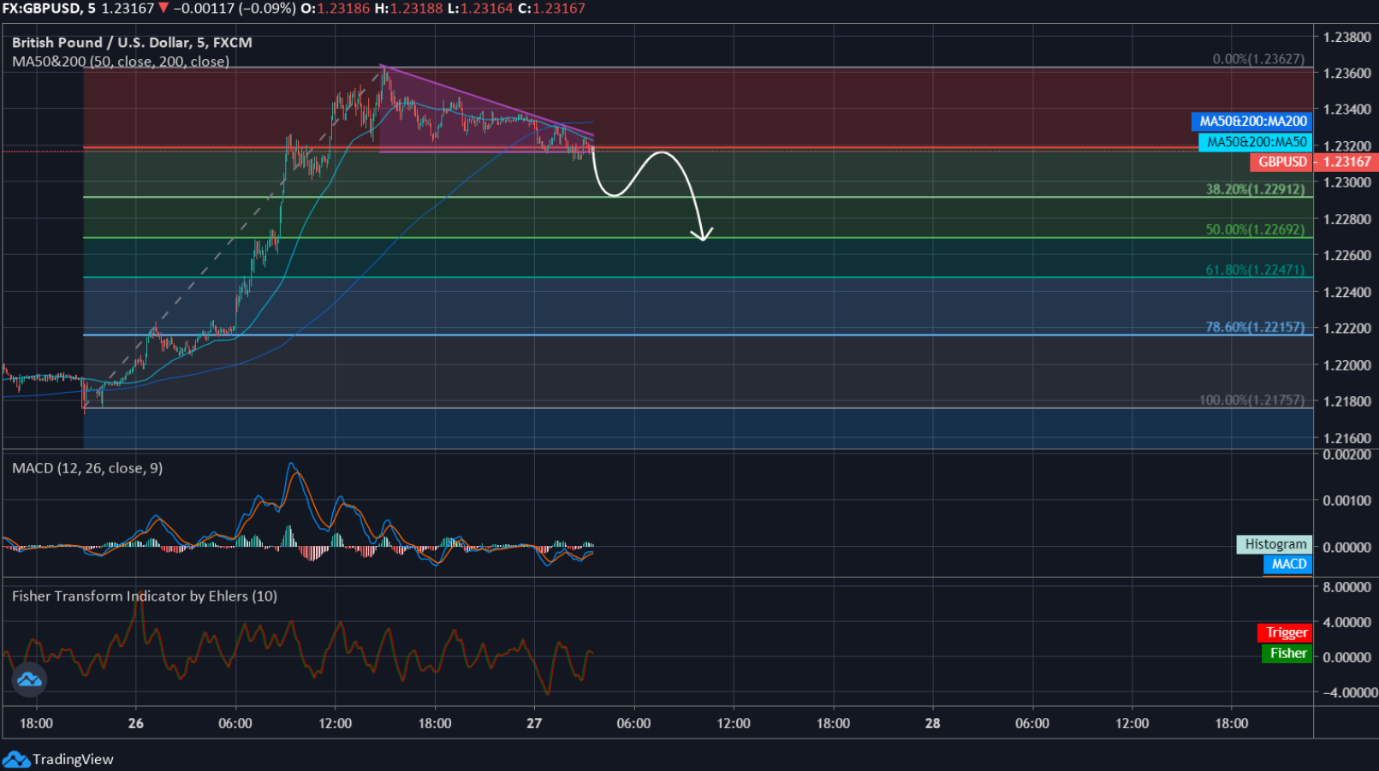Open the MACD (12, 26, close, 9) indicator title
The width and height of the screenshot is (1379, 771).
coord(87,468)
